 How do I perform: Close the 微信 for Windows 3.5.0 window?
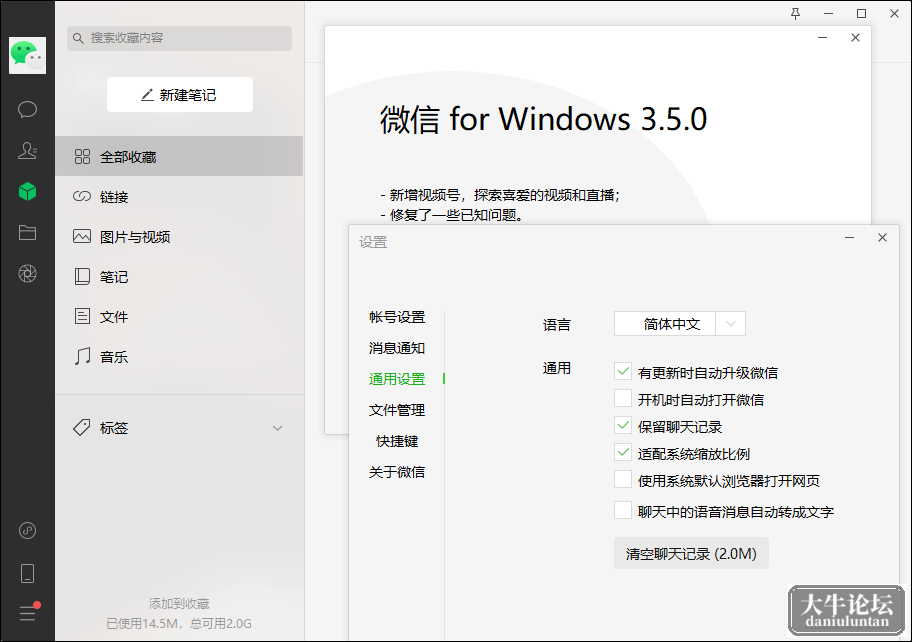coord(855,37)
